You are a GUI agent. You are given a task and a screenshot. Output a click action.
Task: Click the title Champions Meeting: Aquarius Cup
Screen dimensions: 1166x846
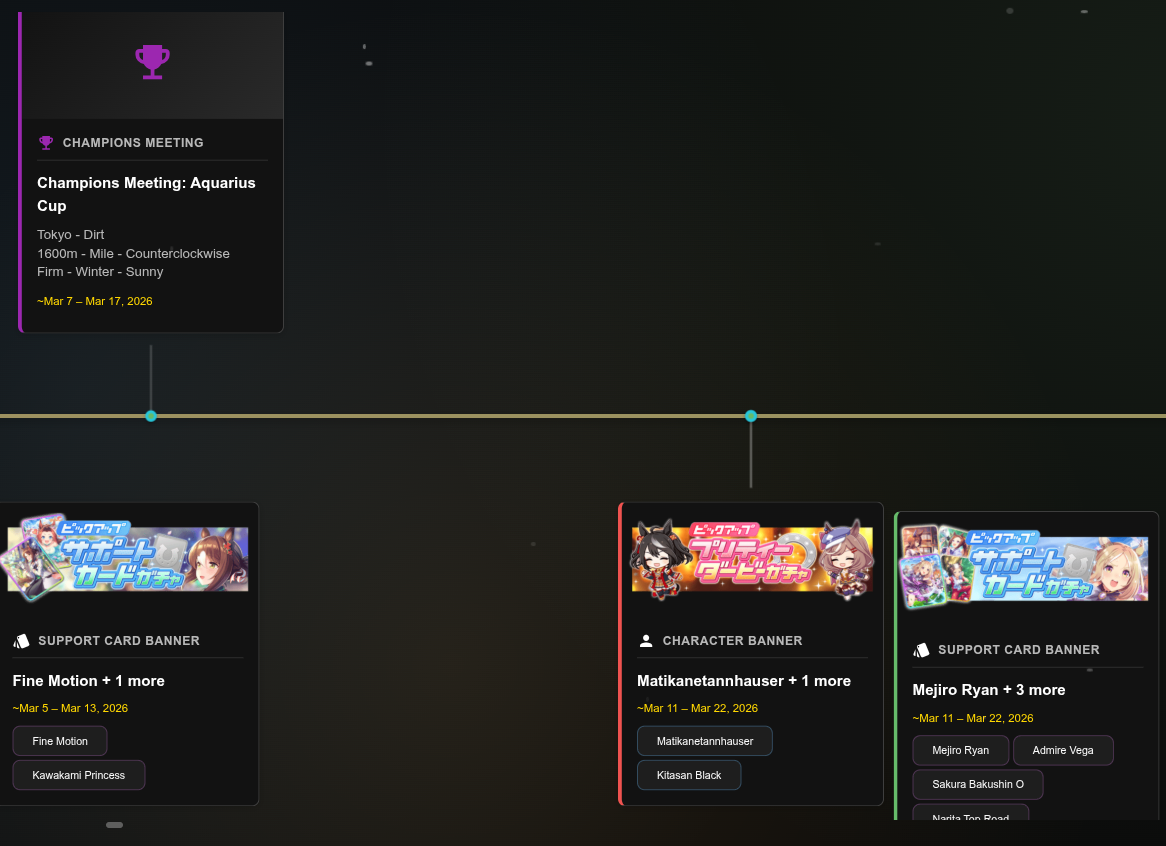[146, 194]
